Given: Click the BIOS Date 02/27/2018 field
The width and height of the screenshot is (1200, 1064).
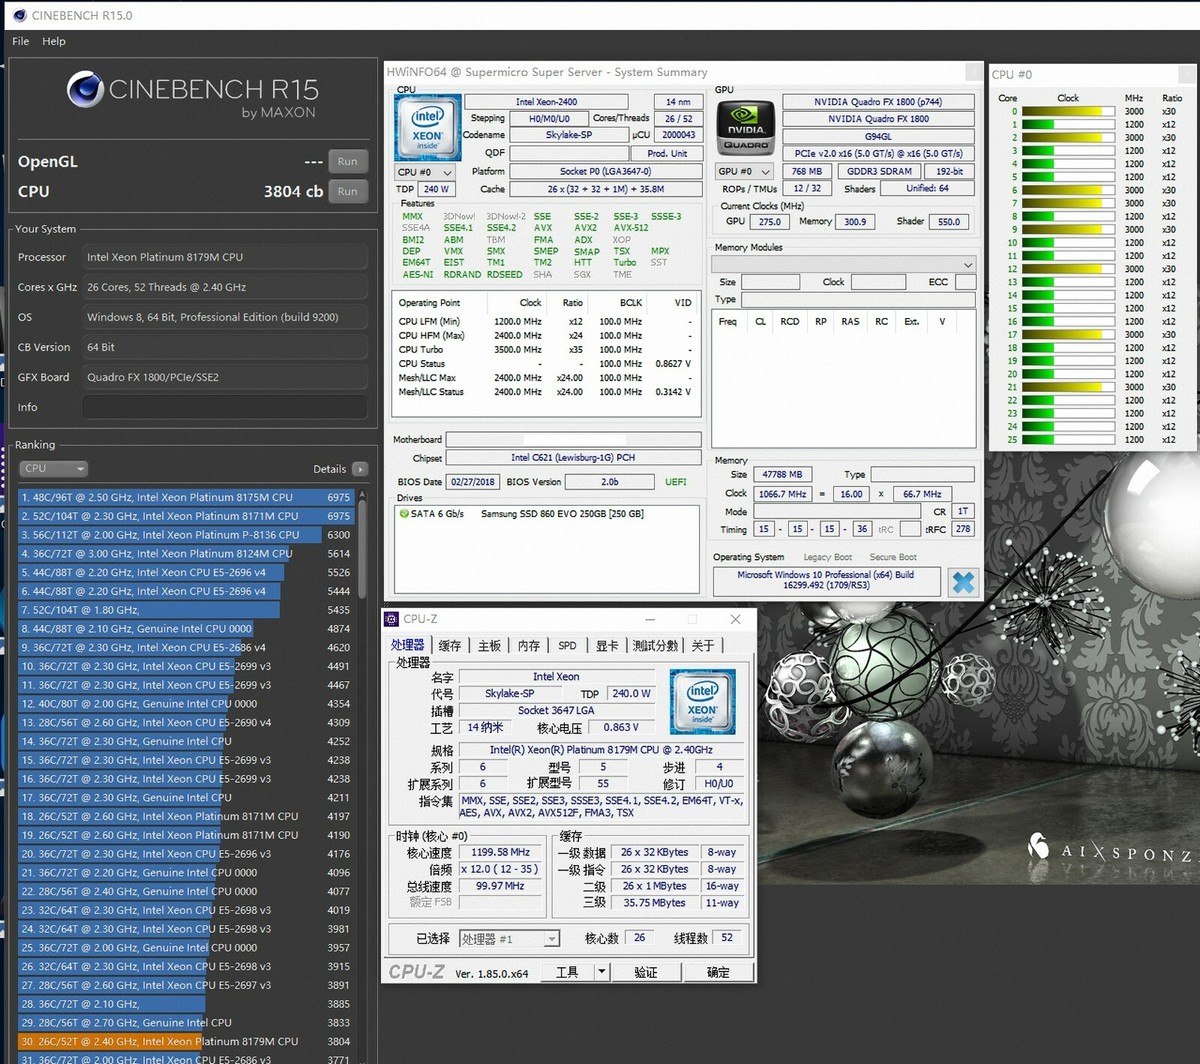Looking at the screenshot, I should pyautogui.click(x=473, y=482).
